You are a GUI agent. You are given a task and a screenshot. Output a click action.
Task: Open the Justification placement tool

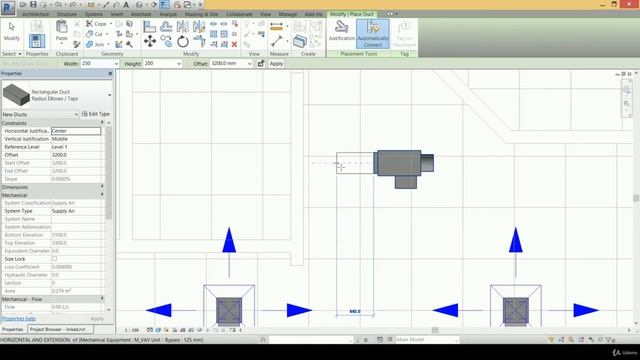pyautogui.click(x=342, y=31)
